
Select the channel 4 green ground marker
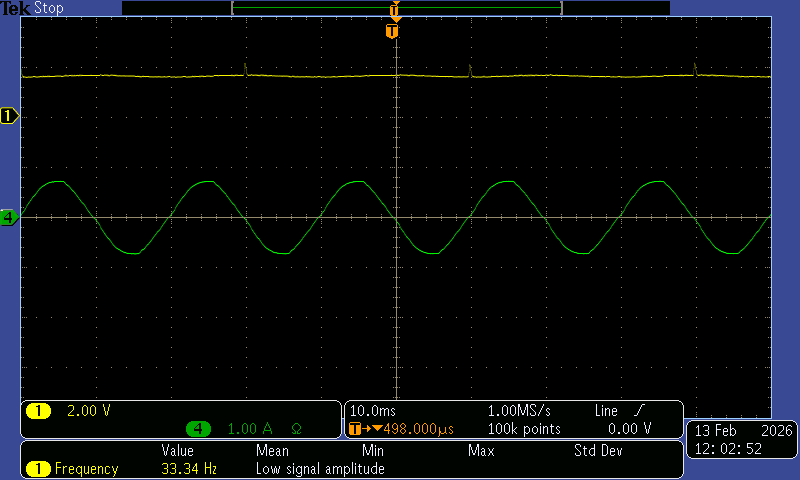tap(10, 217)
